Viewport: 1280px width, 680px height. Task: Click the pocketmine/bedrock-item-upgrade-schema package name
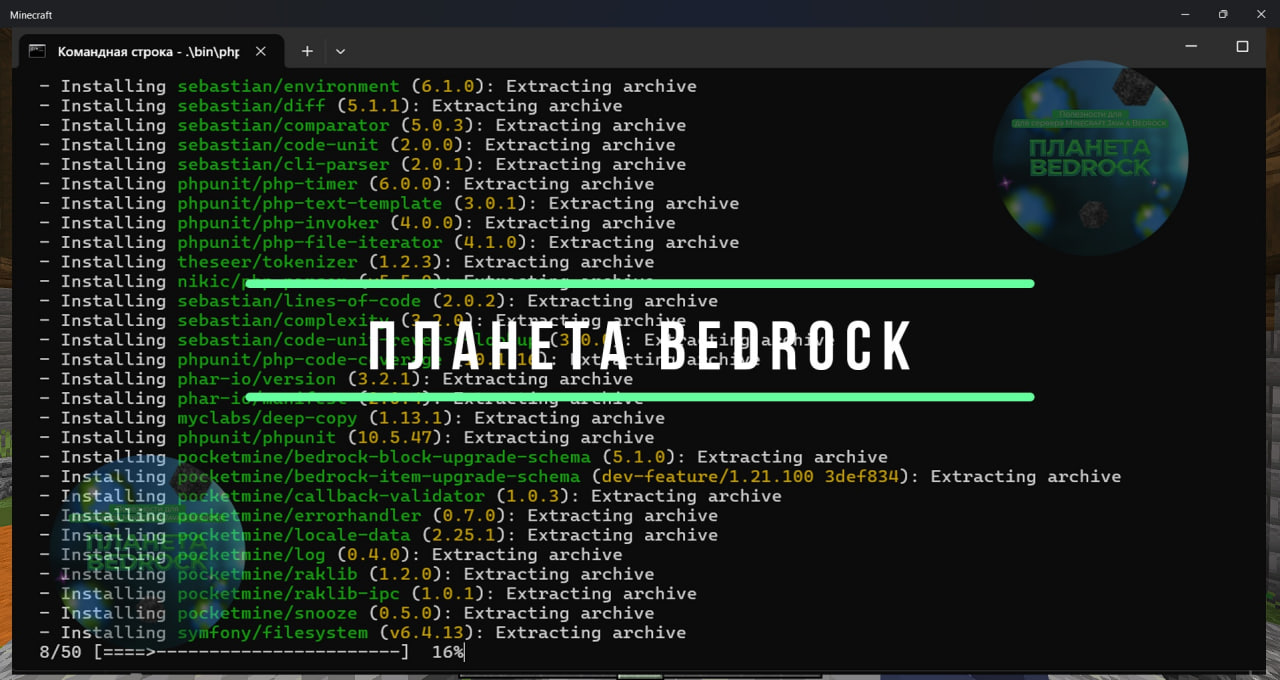(378, 476)
